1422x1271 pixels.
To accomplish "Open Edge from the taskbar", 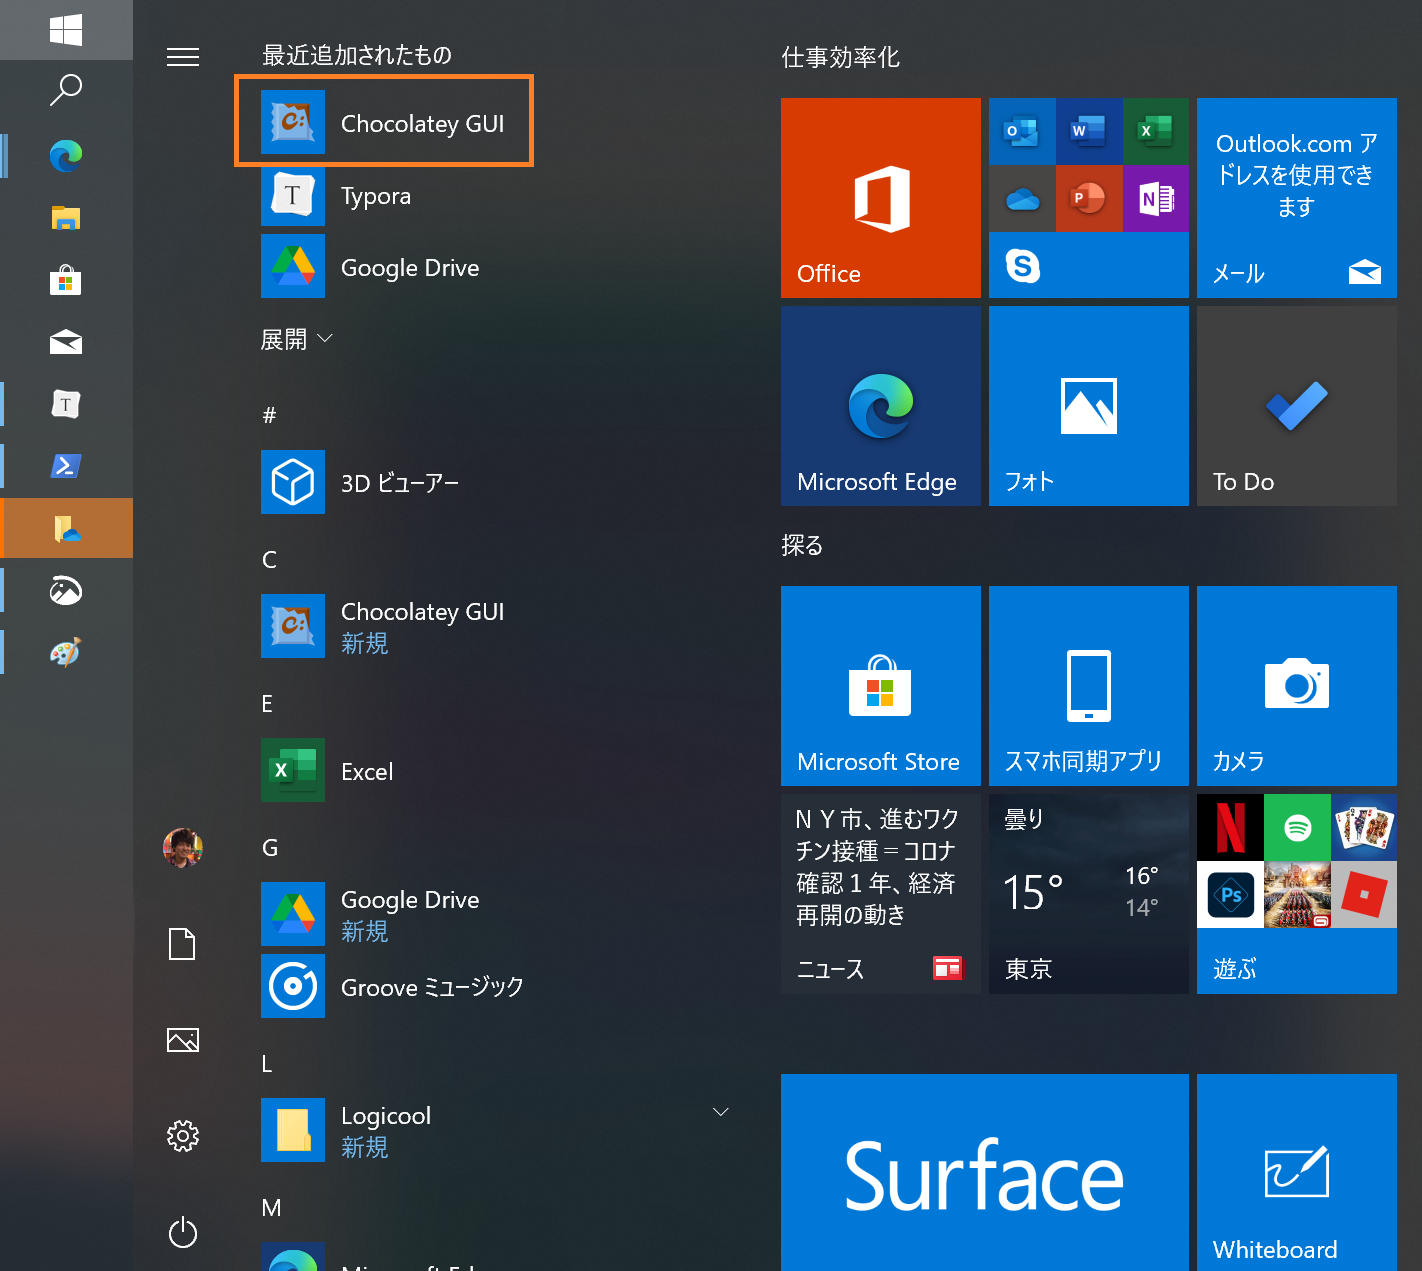I will pyautogui.click(x=66, y=155).
